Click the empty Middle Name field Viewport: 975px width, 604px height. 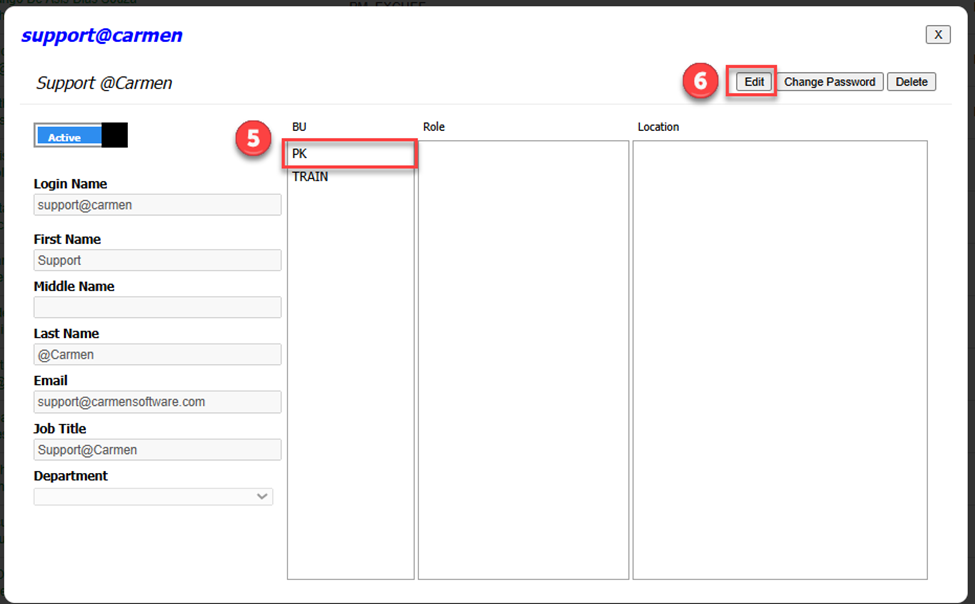pos(157,307)
